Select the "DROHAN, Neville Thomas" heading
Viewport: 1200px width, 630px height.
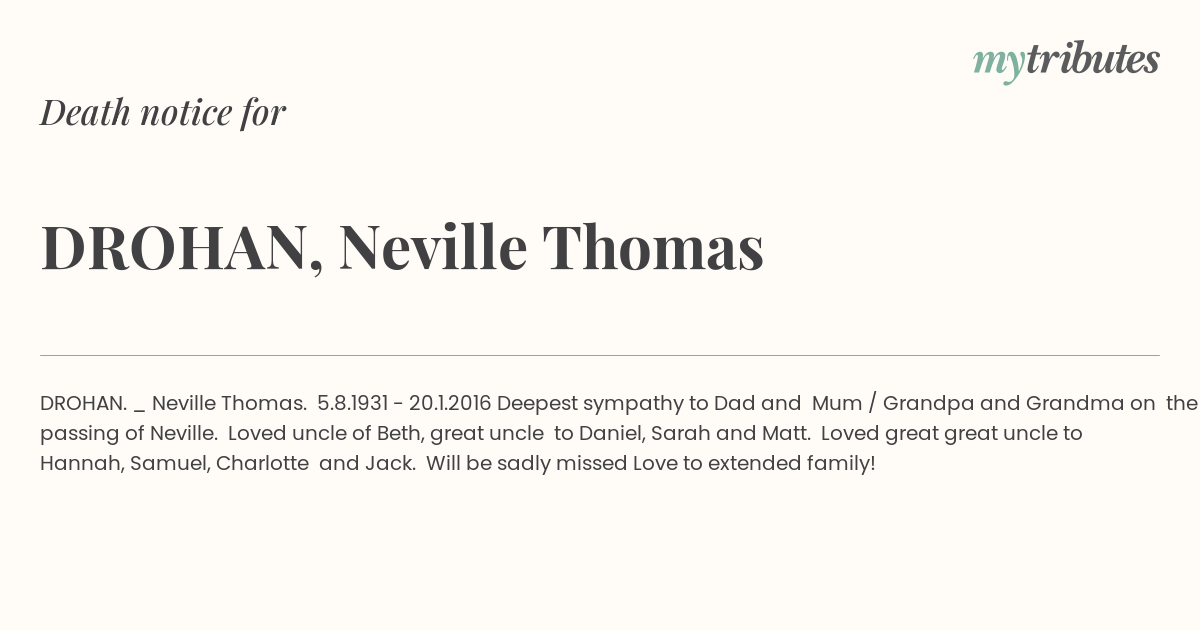click(x=402, y=248)
